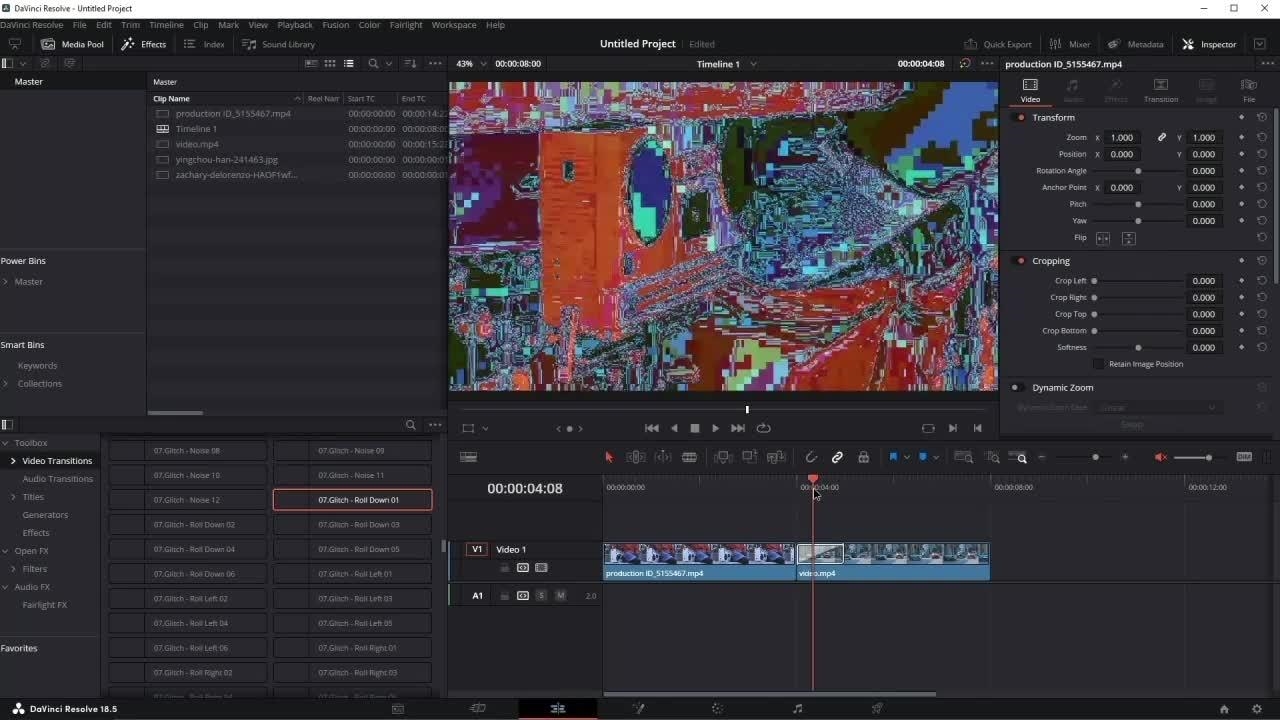Image resolution: width=1280 pixels, height=720 pixels.
Task: Activate the Selection Mode arrow tool
Action: (608, 457)
